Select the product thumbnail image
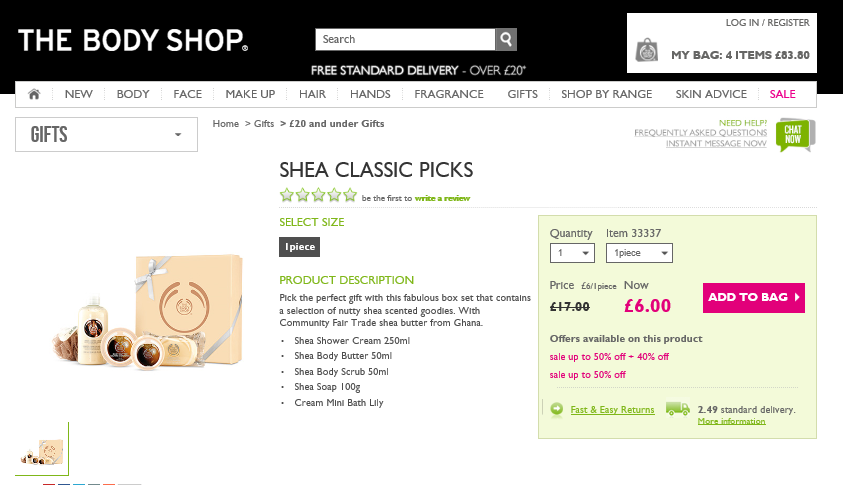The width and height of the screenshot is (843, 485). (x=41, y=448)
